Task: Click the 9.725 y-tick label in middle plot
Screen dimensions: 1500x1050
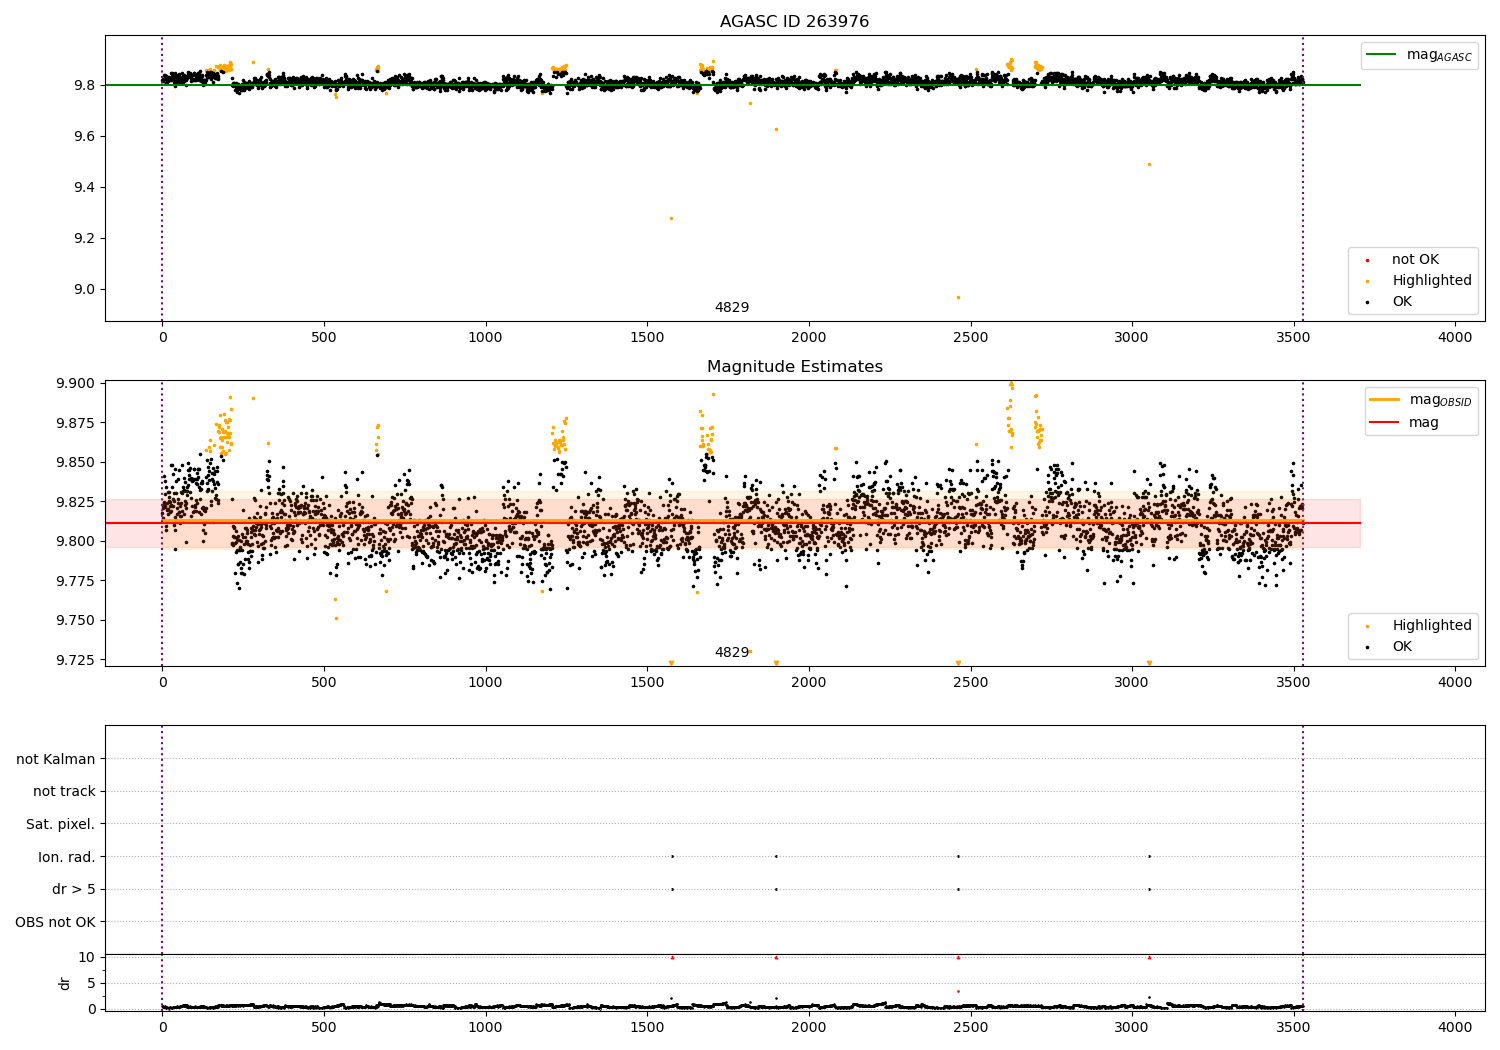Action: pyautogui.click(x=76, y=660)
